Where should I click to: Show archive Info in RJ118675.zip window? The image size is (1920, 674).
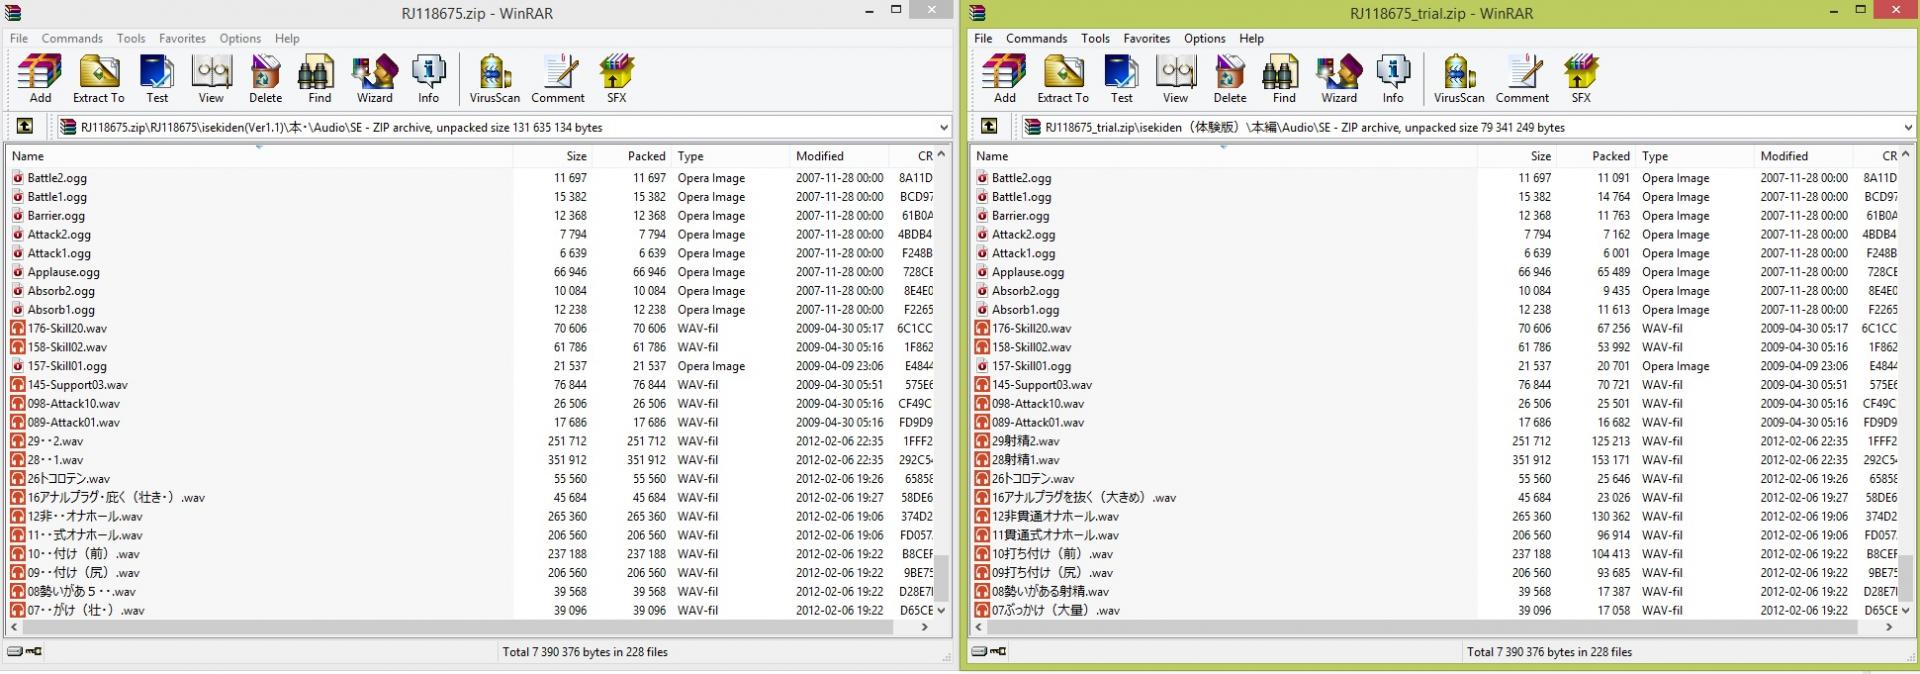(x=428, y=79)
